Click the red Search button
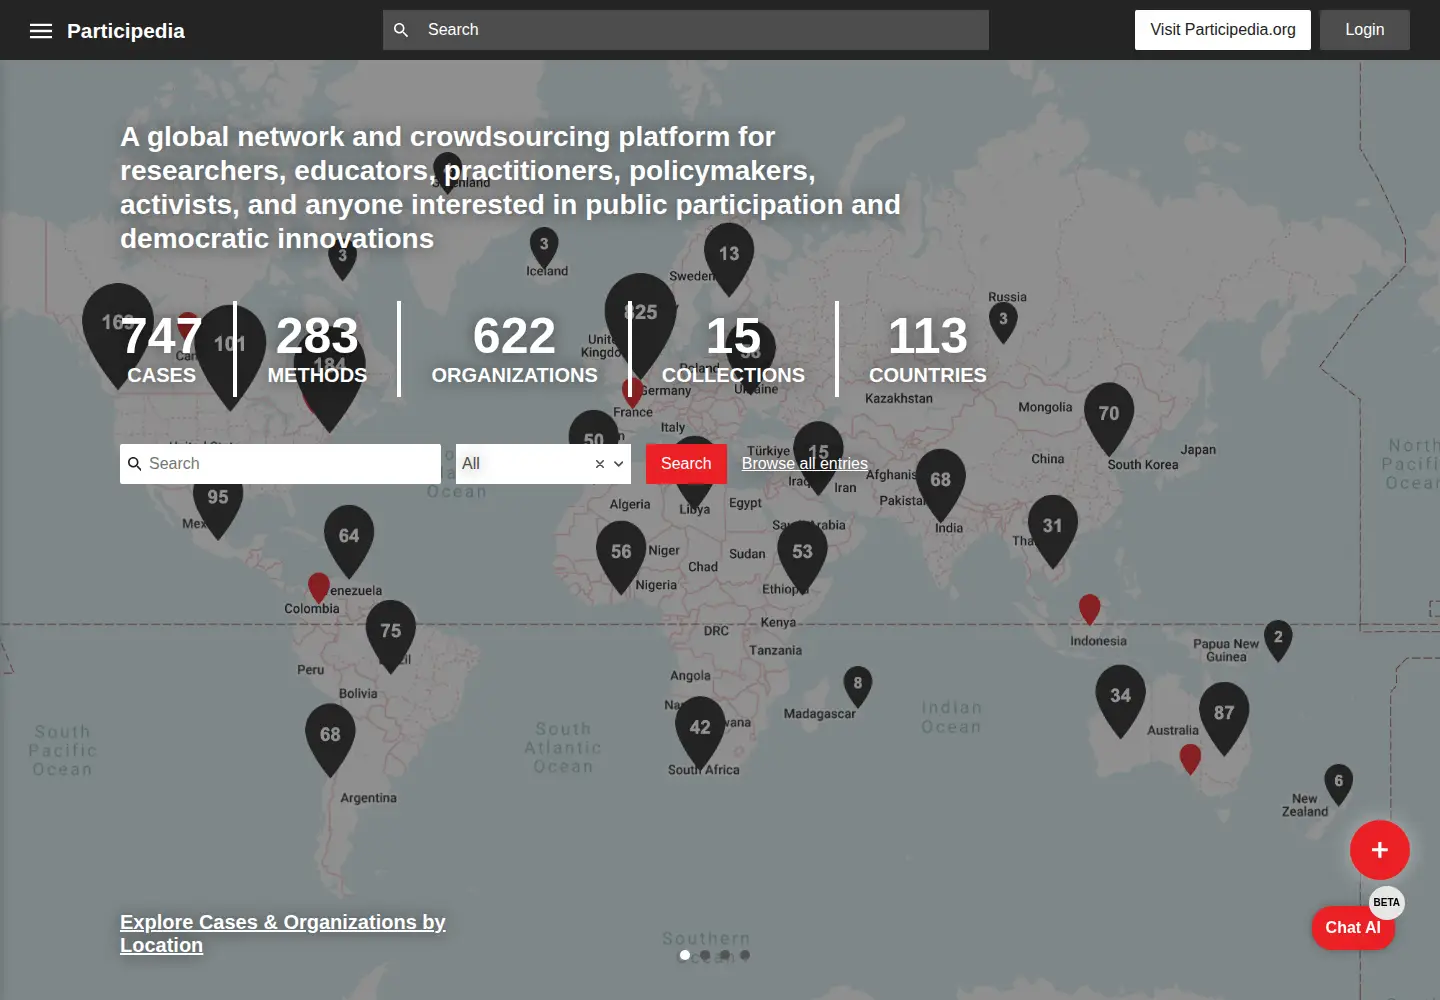The width and height of the screenshot is (1440, 1000). click(686, 464)
